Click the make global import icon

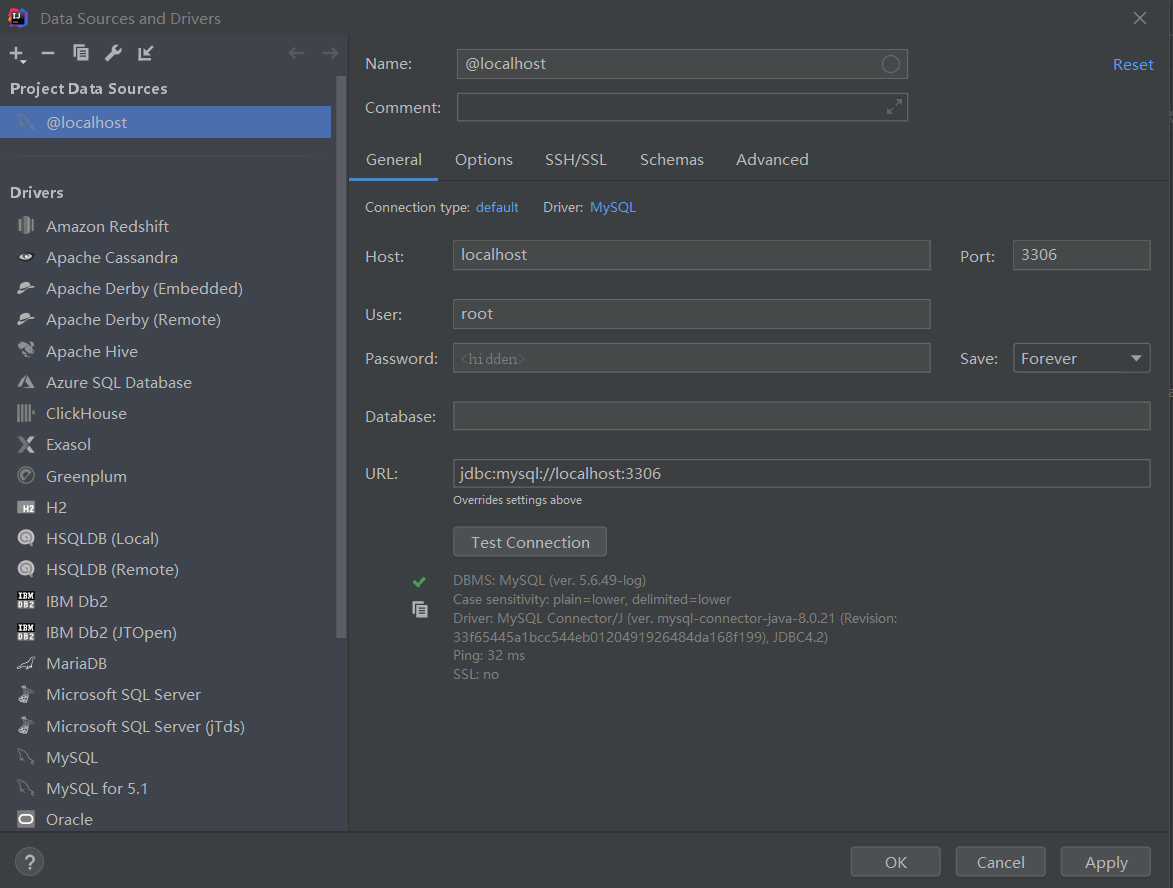coord(145,53)
